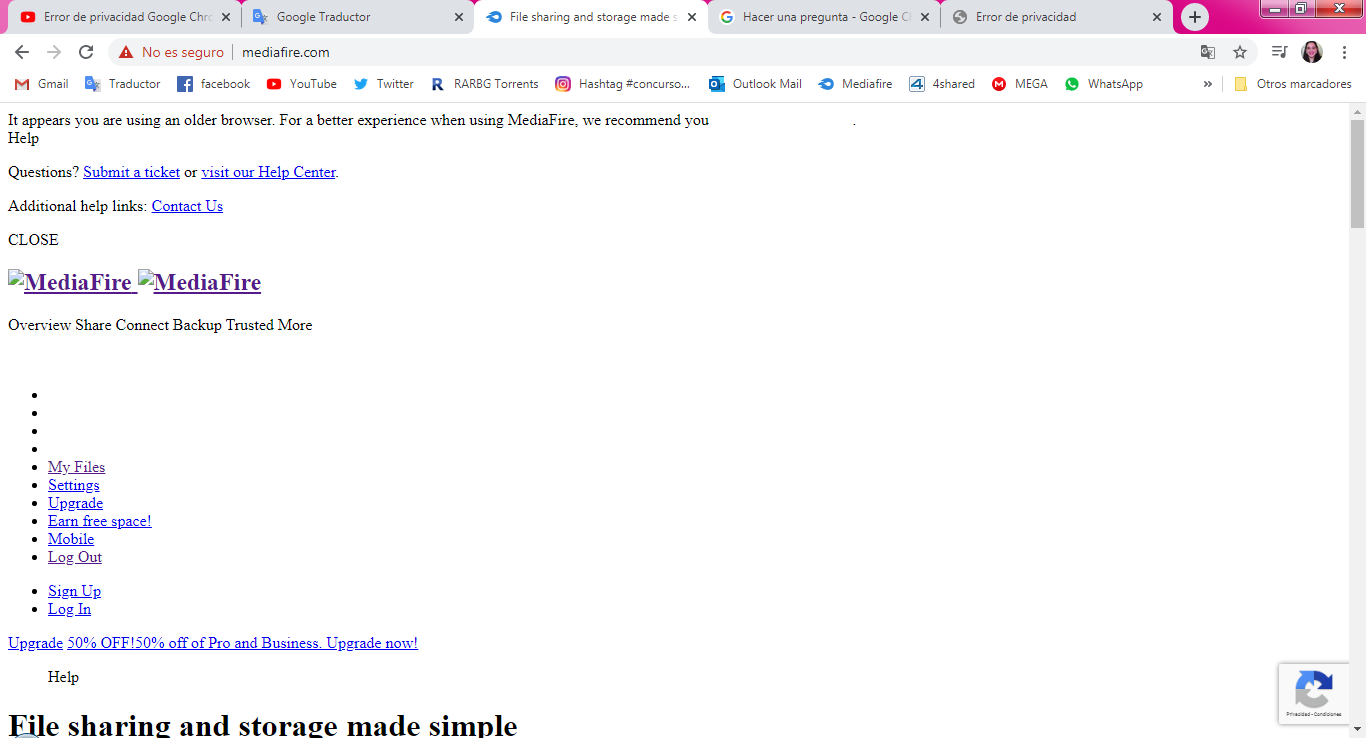Close the last 'Error de privacidad' tab
1366x738 pixels.
tap(1157, 17)
